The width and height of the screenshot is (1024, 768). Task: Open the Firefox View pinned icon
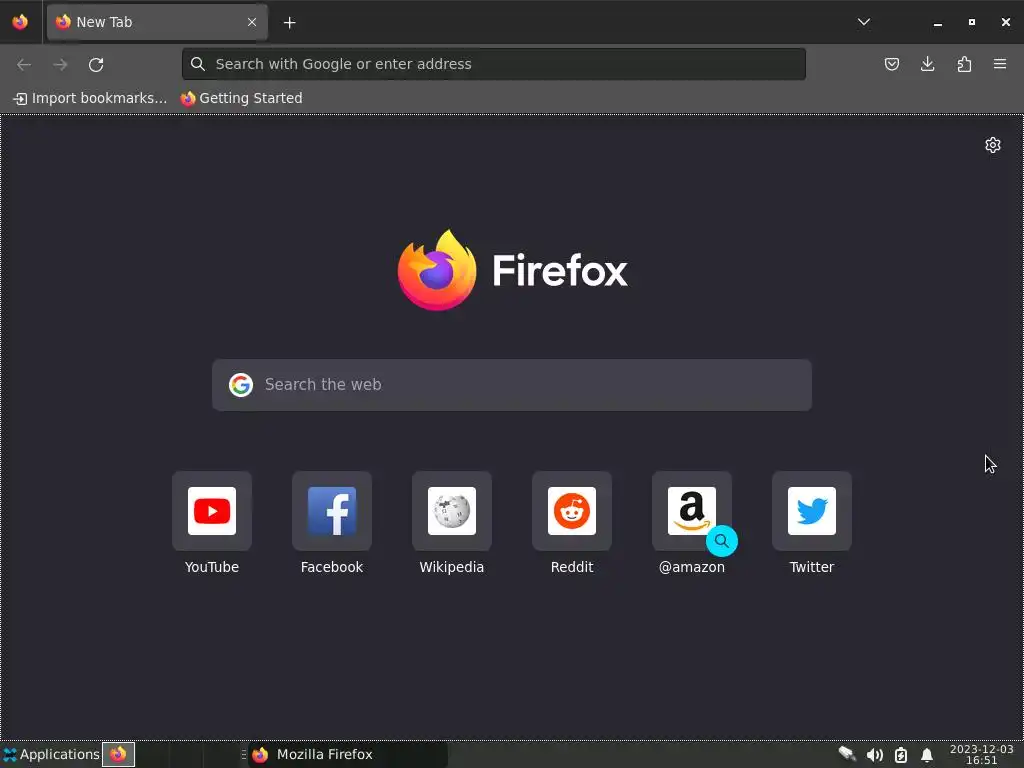(x=20, y=22)
